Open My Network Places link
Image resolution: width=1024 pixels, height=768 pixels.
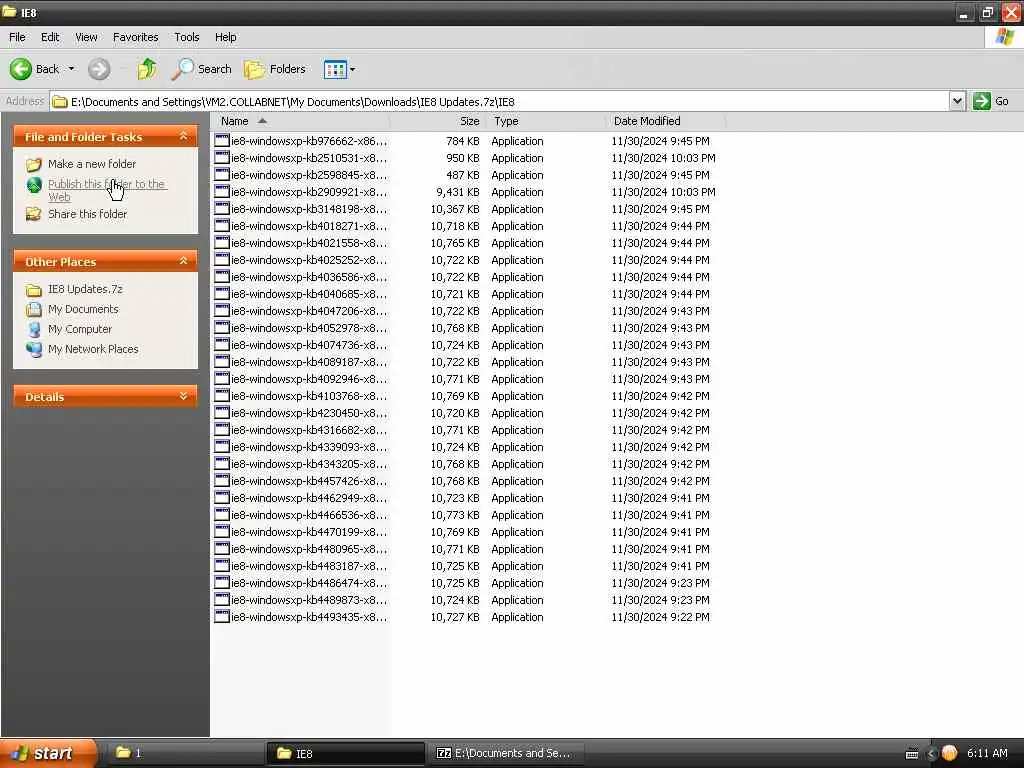tap(93, 349)
